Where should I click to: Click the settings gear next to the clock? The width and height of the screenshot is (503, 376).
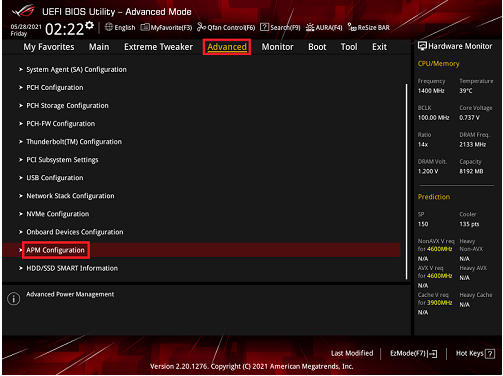tap(89, 25)
